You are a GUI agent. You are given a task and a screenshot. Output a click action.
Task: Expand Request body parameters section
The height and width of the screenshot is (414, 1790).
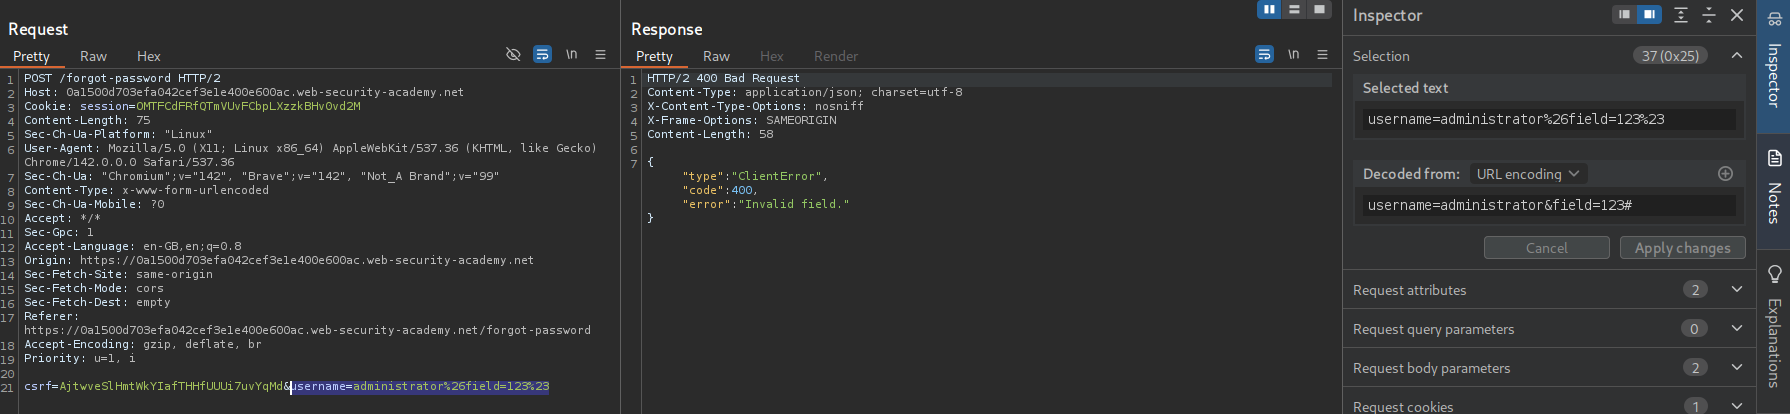pos(1736,368)
